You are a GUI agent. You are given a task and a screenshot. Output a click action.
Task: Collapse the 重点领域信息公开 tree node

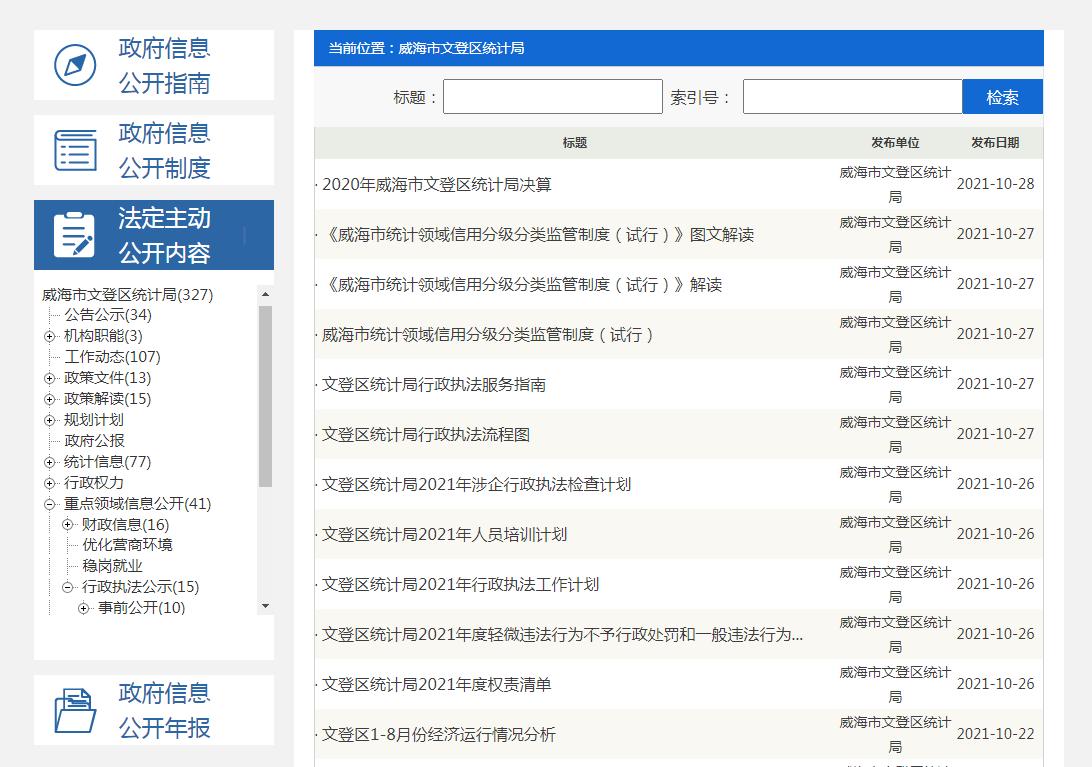pyautogui.click(x=50, y=504)
